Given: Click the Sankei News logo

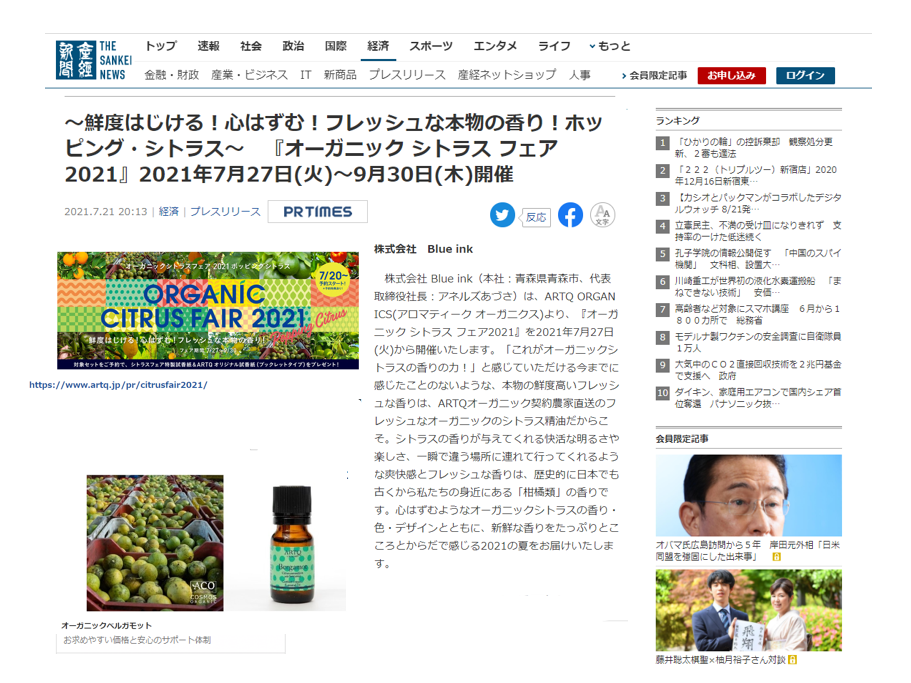Looking at the screenshot, I should [x=94, y=60].
